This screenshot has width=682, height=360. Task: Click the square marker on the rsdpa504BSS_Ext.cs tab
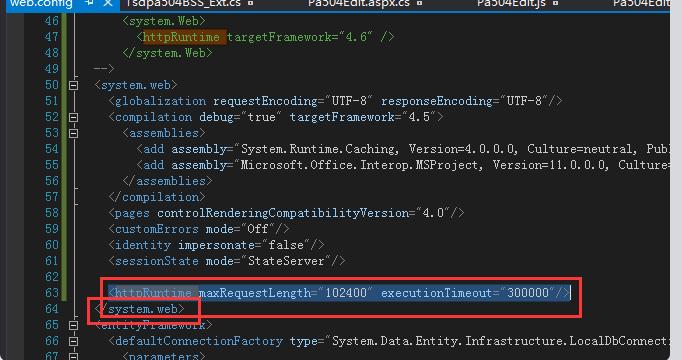[251, 3]
